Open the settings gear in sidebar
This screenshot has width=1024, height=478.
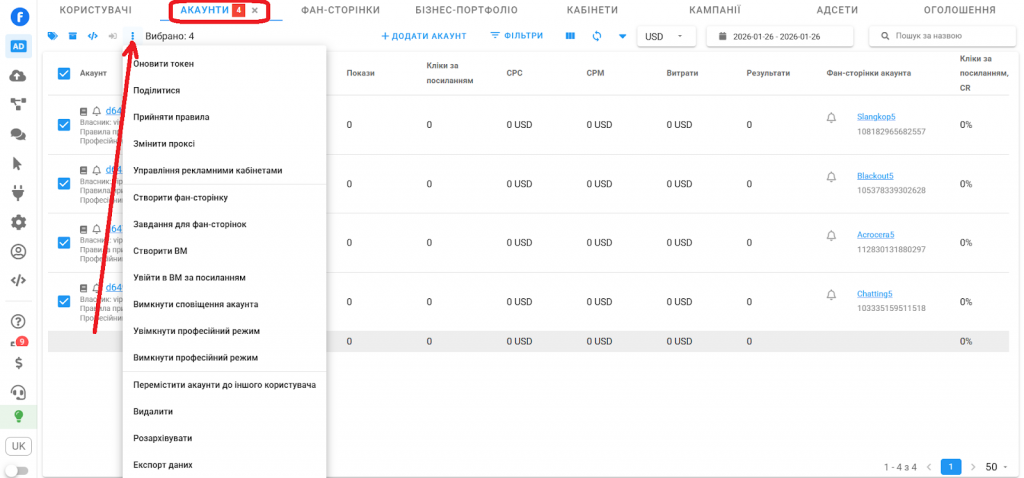point(18,222)
